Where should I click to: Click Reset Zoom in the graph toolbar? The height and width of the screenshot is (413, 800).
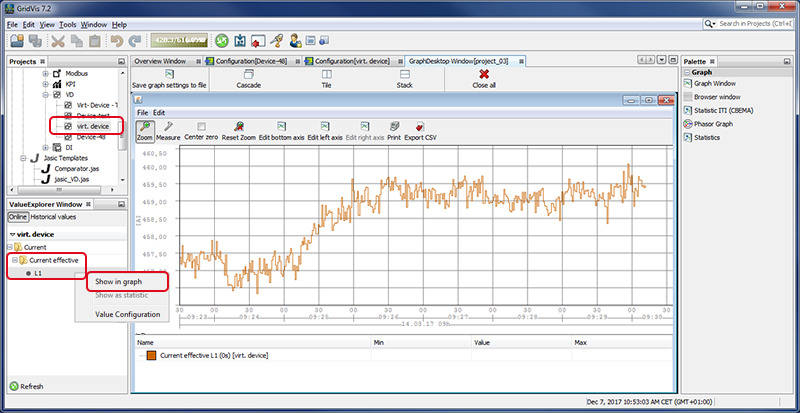pyautogui.click(x=237, y=131)
